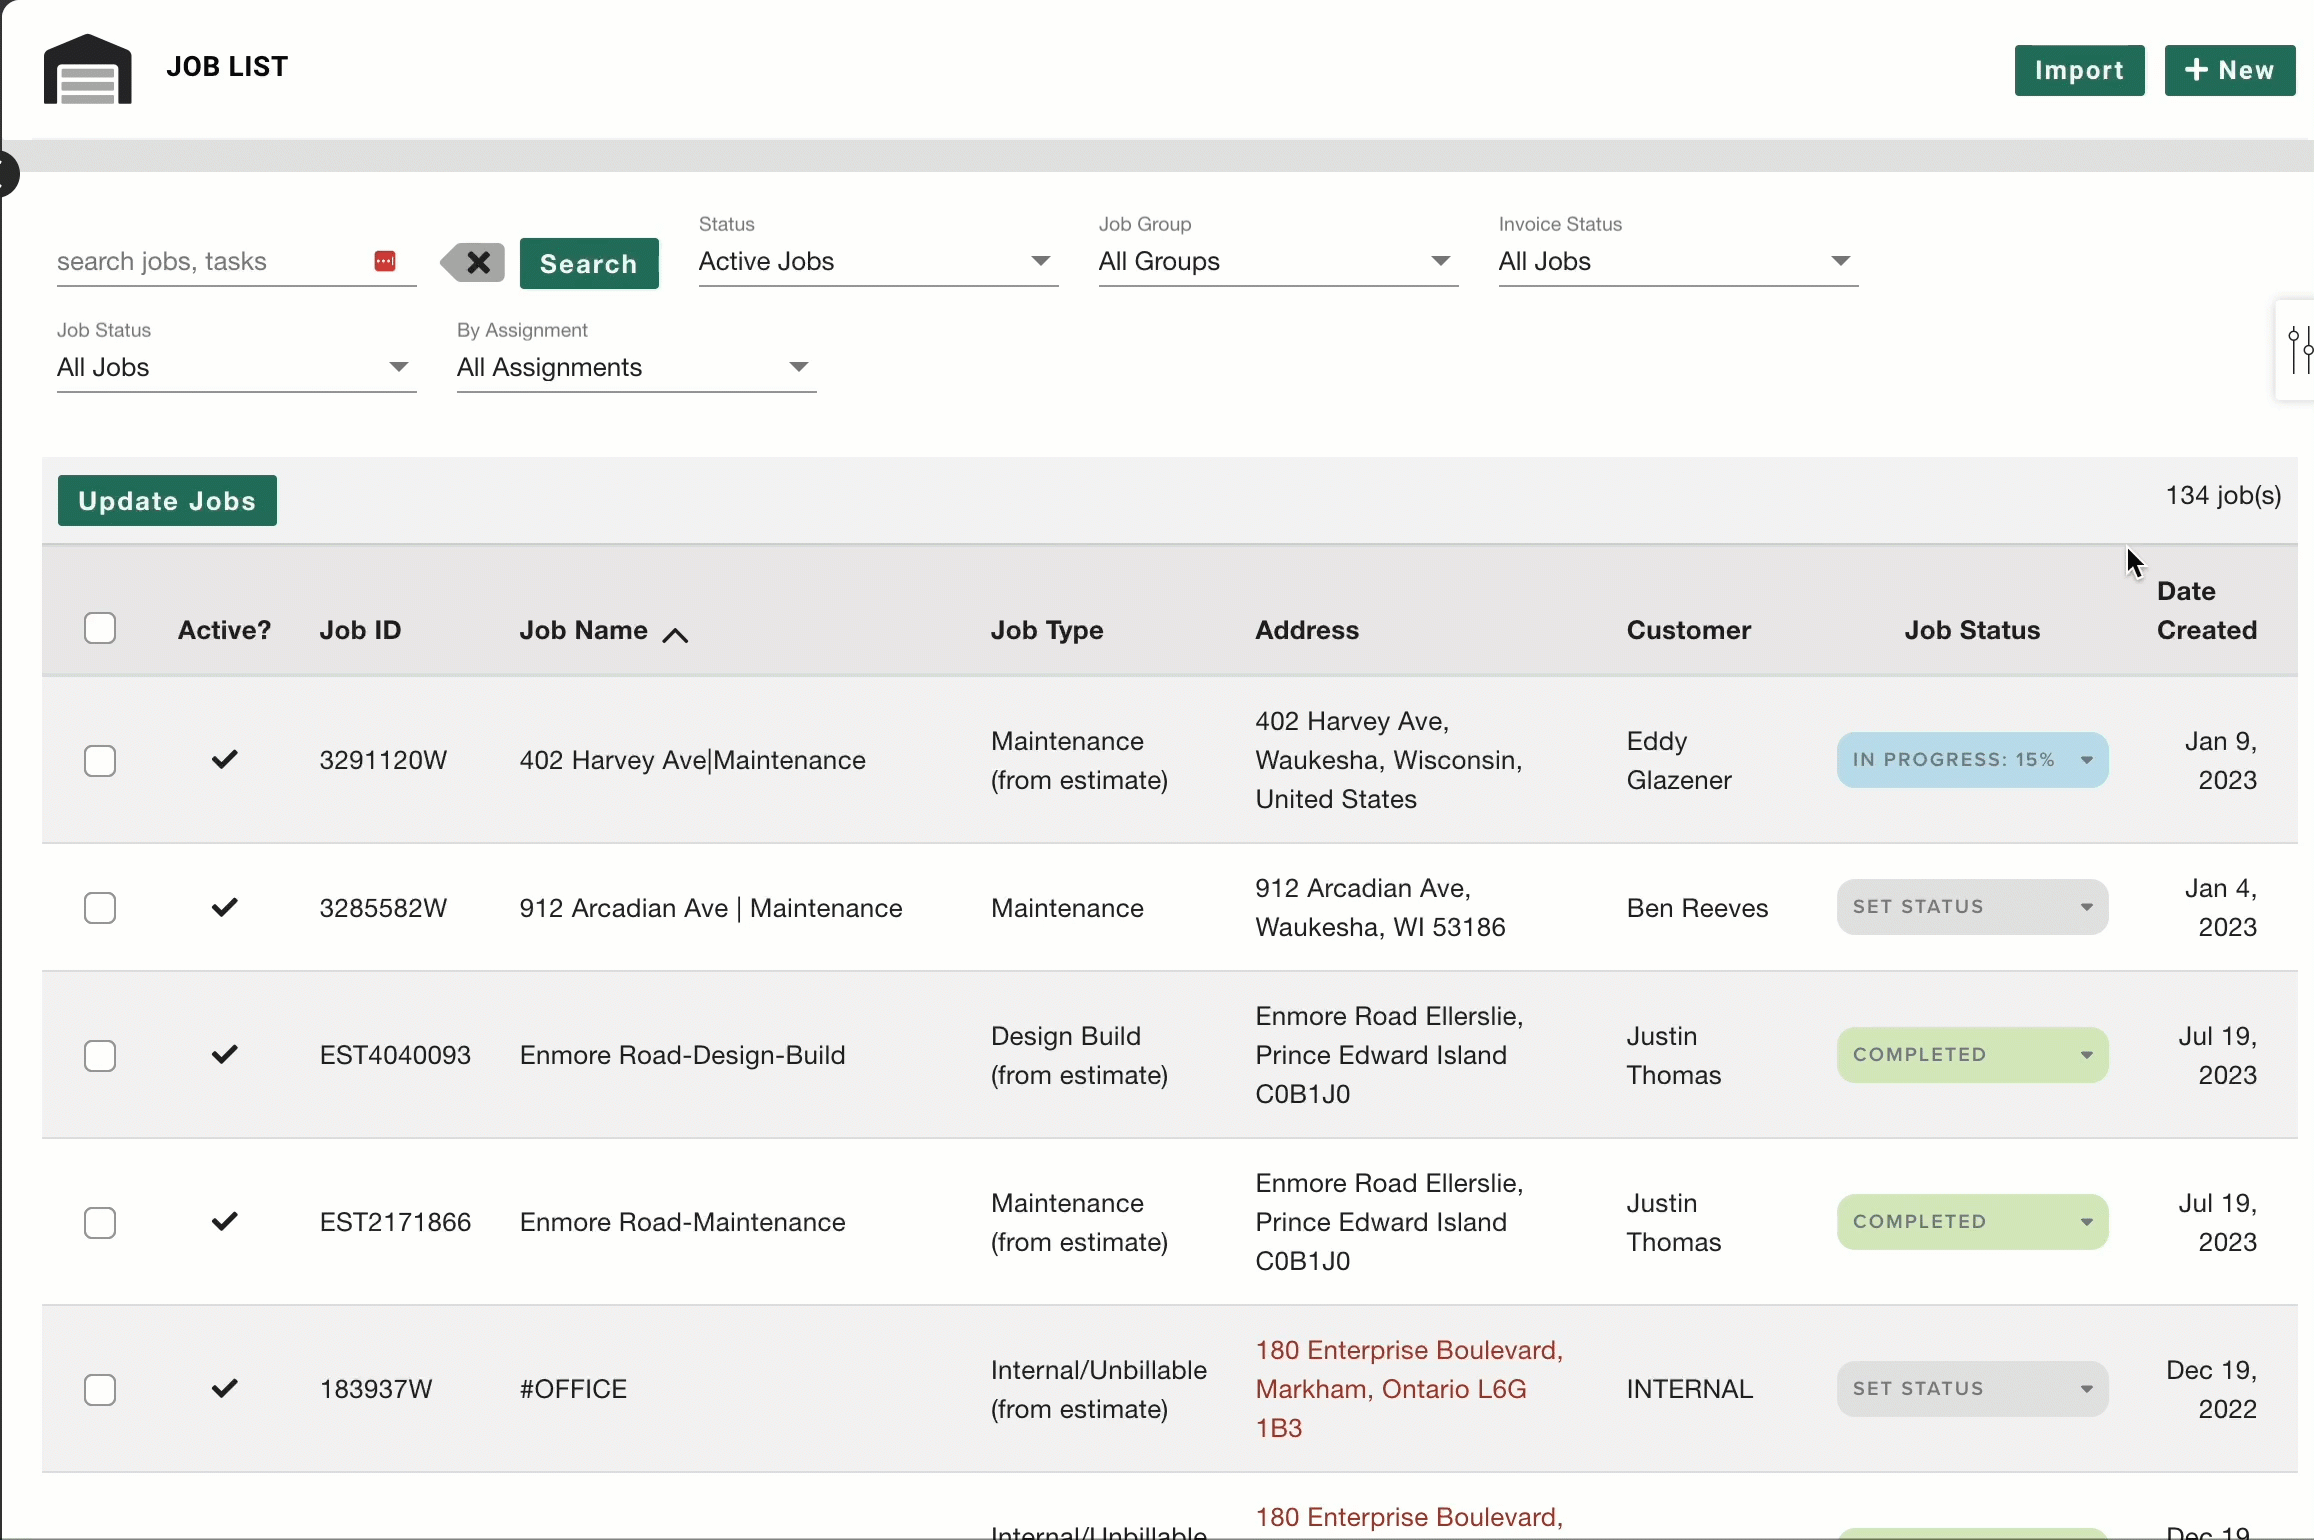
Task: Check the box for 402 Harvey Ave job
Action: 100,761
